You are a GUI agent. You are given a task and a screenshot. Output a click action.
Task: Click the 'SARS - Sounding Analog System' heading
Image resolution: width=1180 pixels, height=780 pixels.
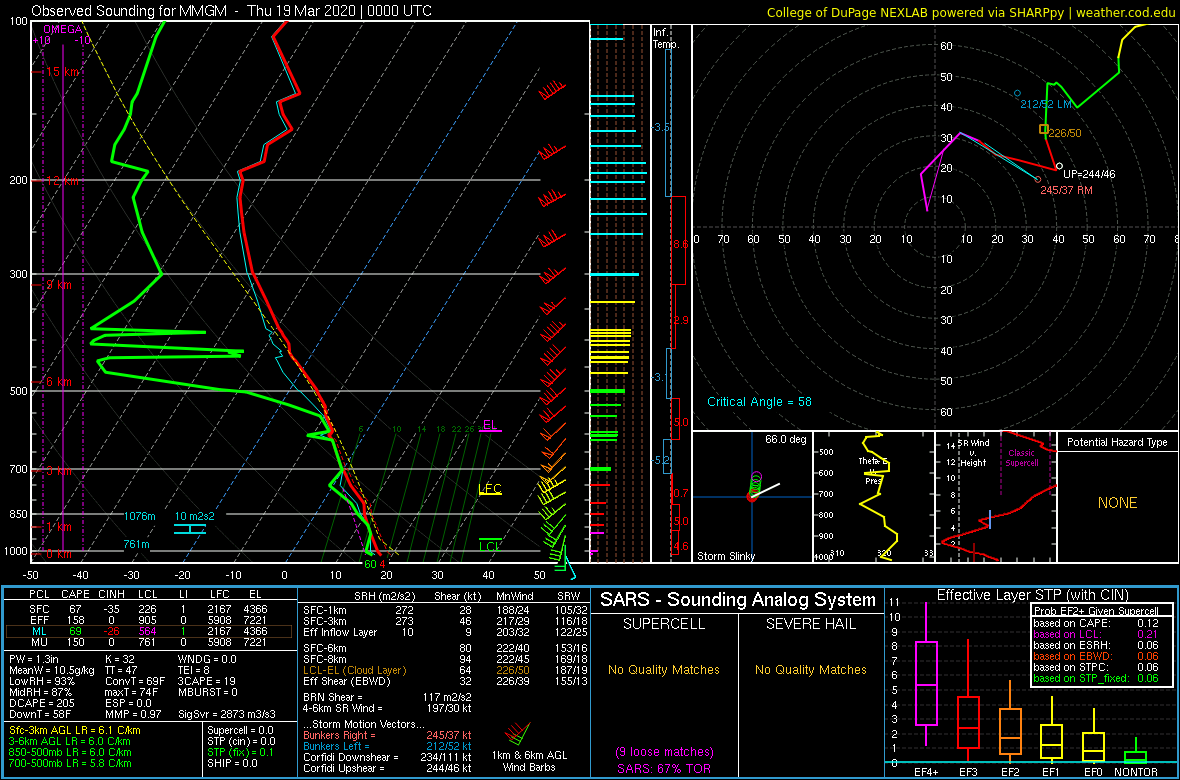[x=738, y=600]
